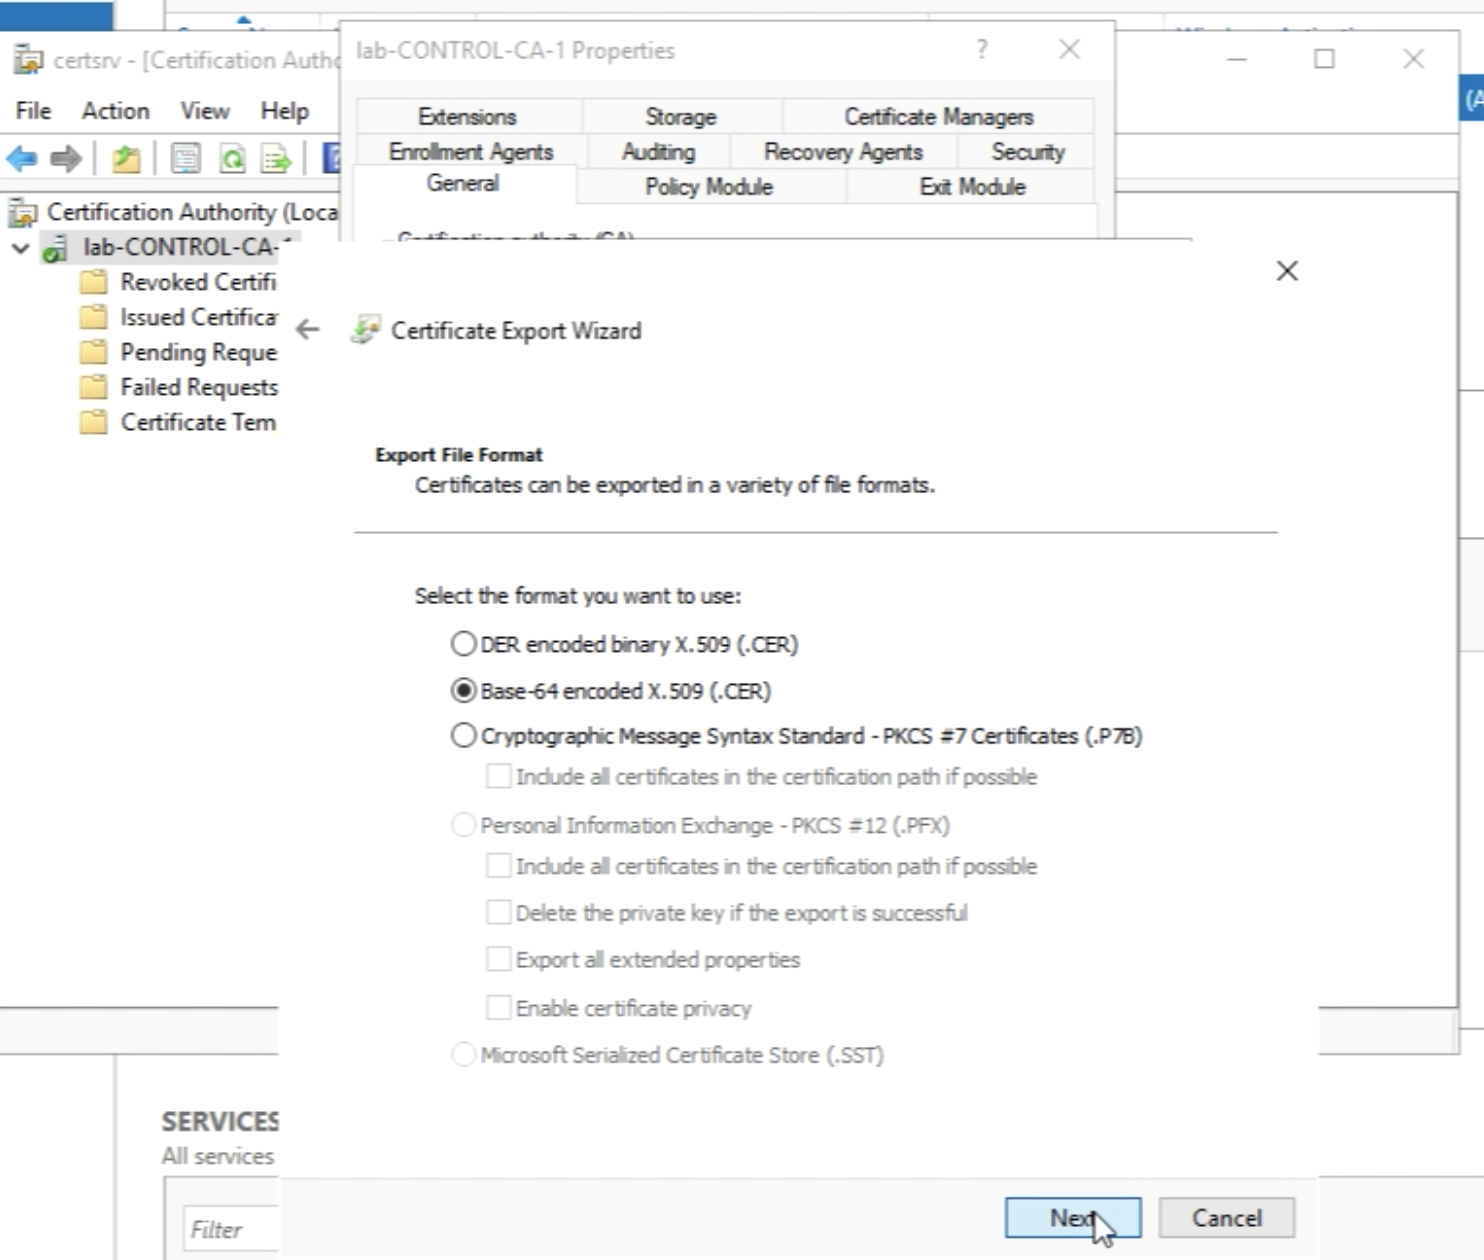Switch to the Auditing tab

(658, 152)
